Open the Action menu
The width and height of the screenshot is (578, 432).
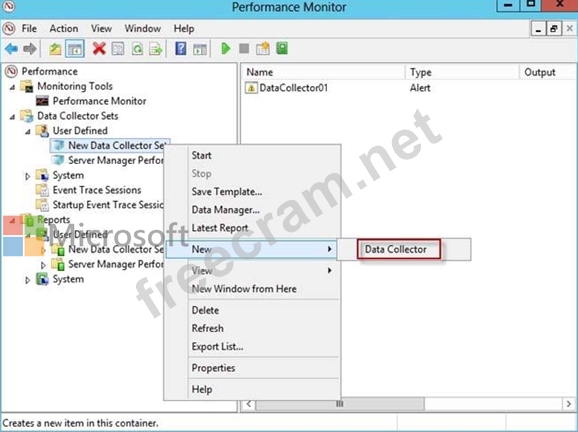tap(64, 28)
